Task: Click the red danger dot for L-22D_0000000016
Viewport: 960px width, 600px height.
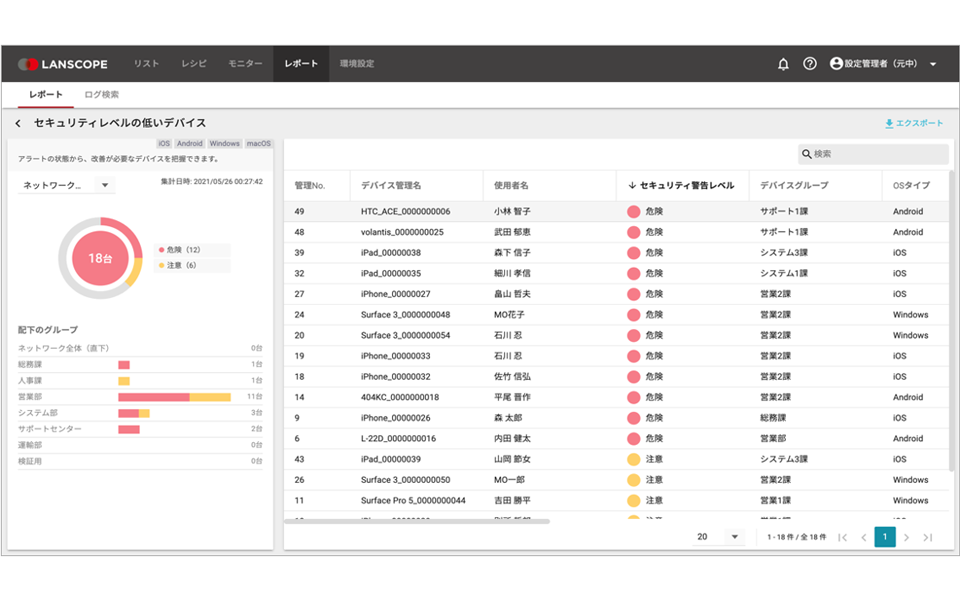Action: click(634, 438)
